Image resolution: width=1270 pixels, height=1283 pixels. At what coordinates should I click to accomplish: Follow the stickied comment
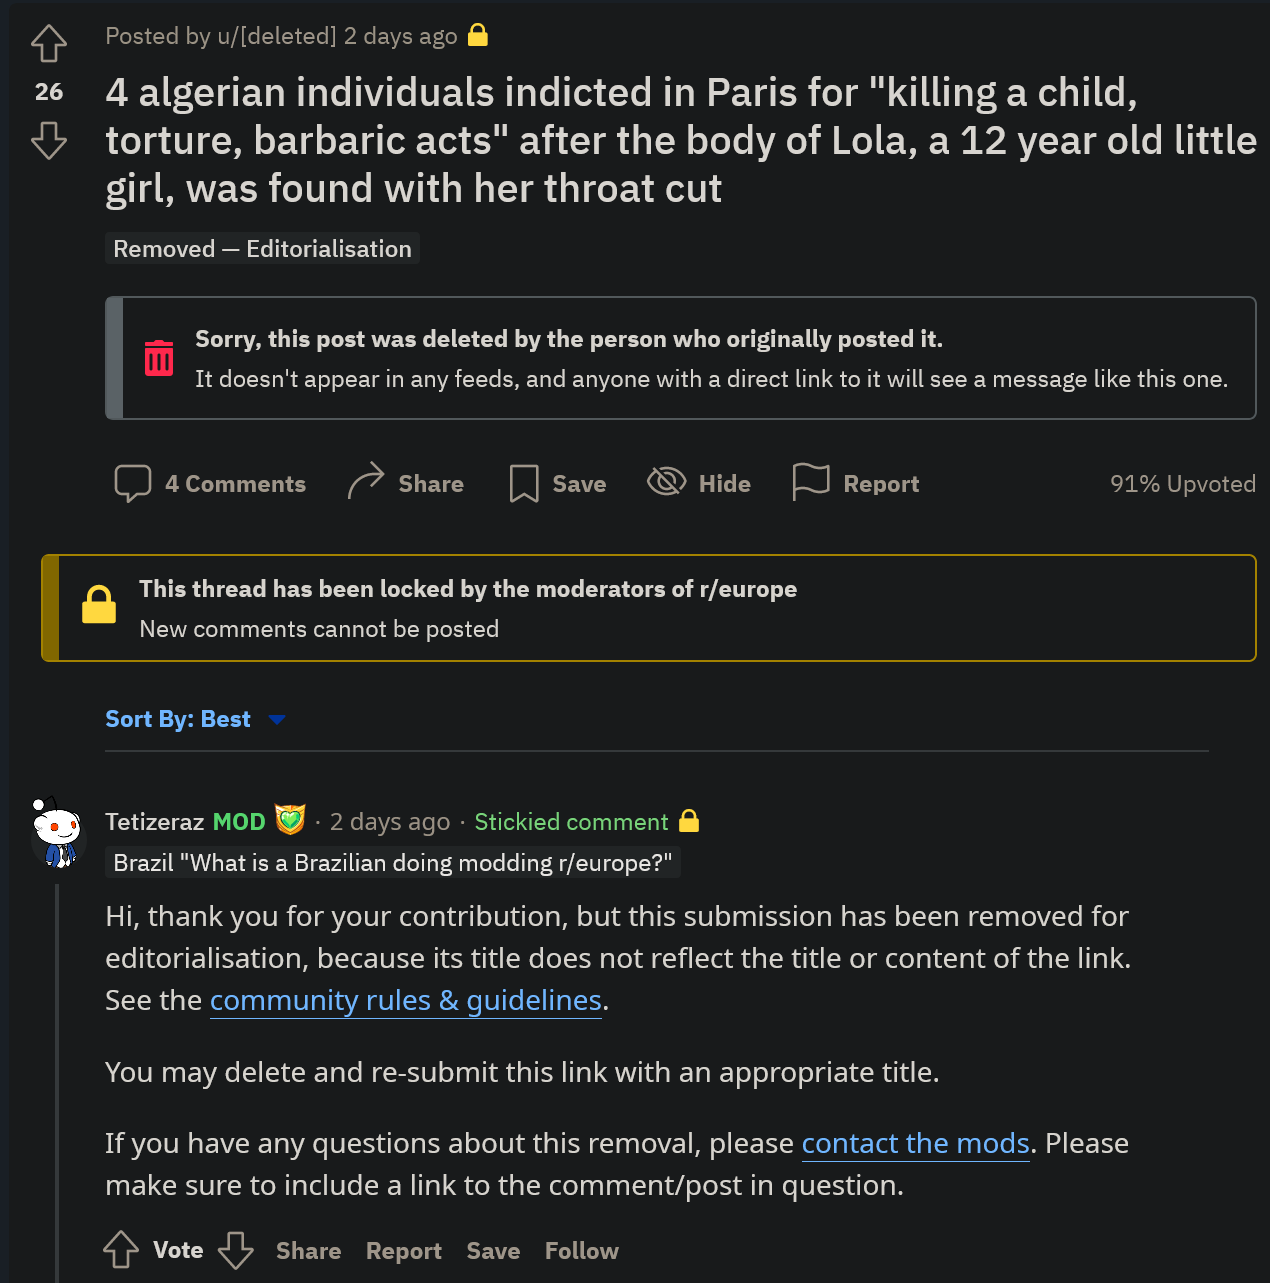(x=582, y=1251)
